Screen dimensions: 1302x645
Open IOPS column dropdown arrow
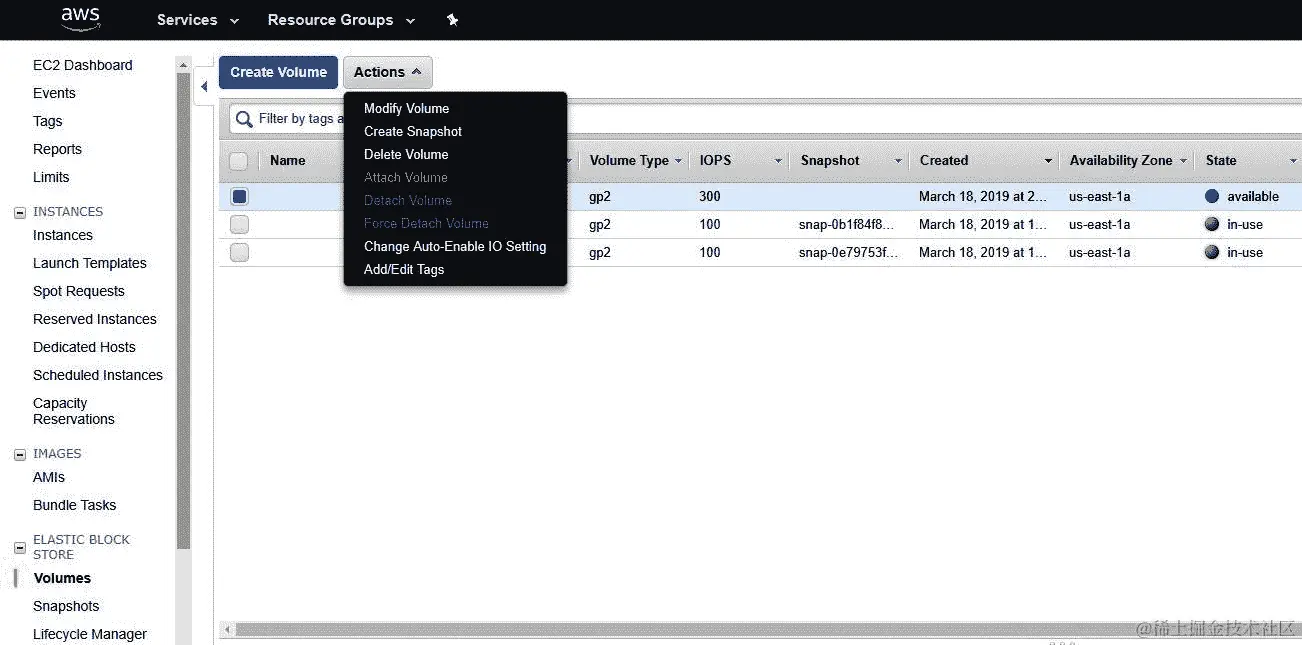click(x=778, y=161)
